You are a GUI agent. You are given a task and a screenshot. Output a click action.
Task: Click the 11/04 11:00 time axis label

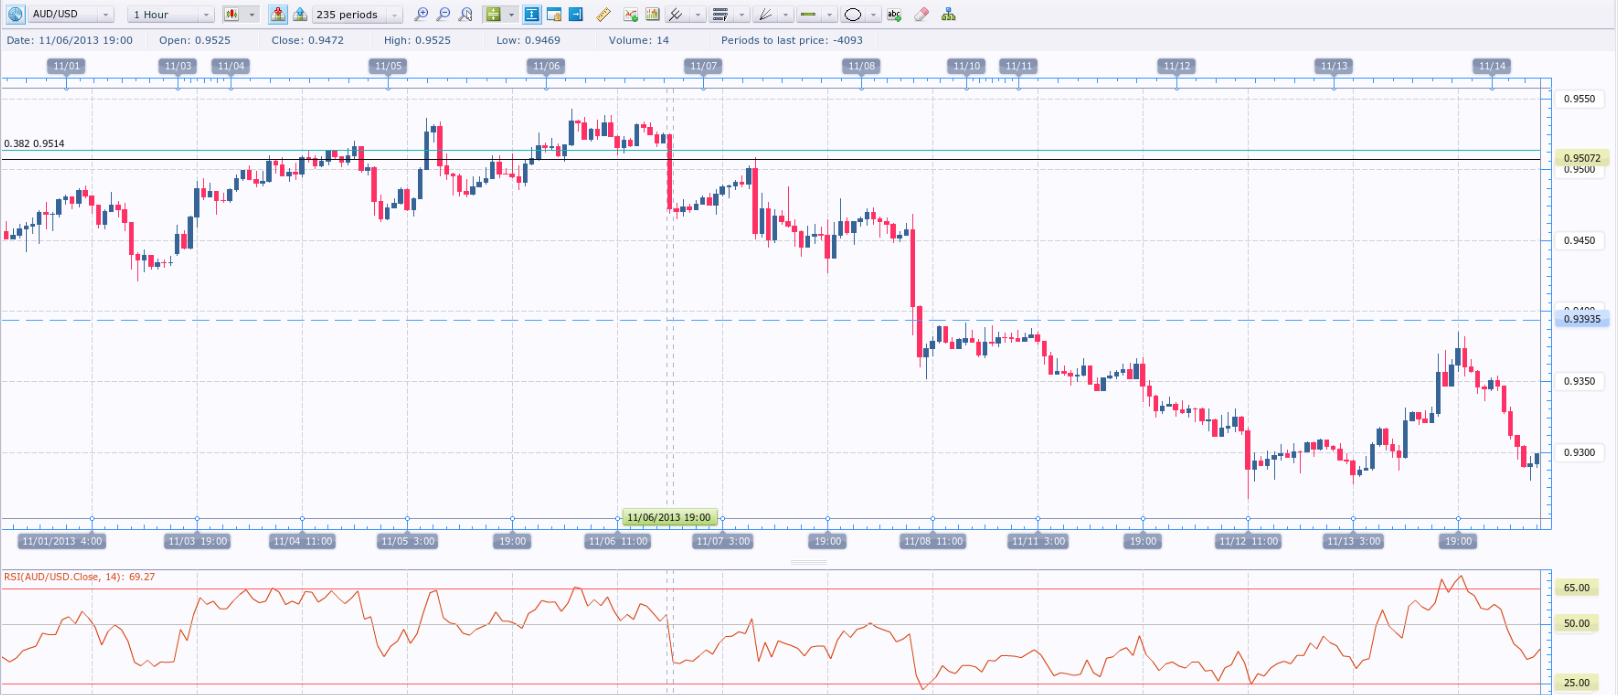click(302, 541)
